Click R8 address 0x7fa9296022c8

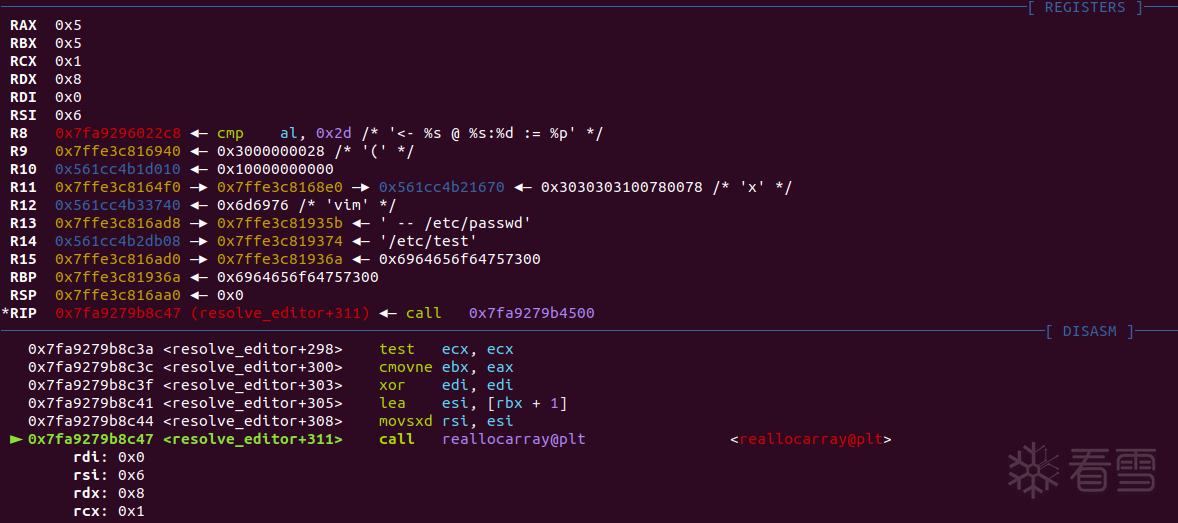click(x=118, y=134)
